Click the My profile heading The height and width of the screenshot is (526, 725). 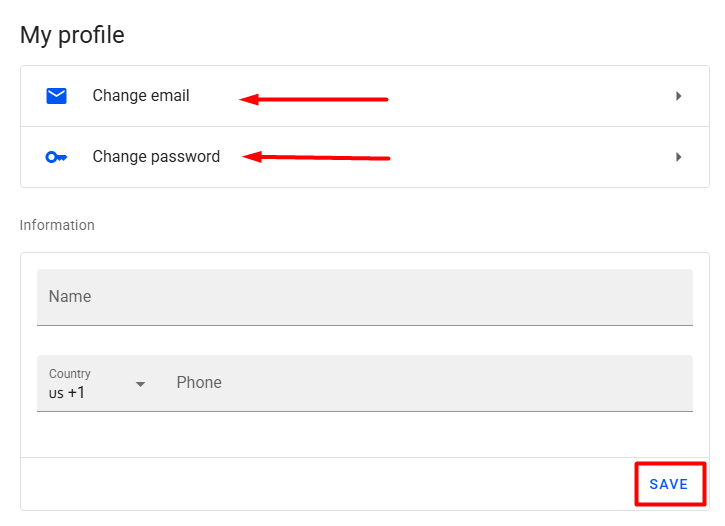click(x=72, y=35)
